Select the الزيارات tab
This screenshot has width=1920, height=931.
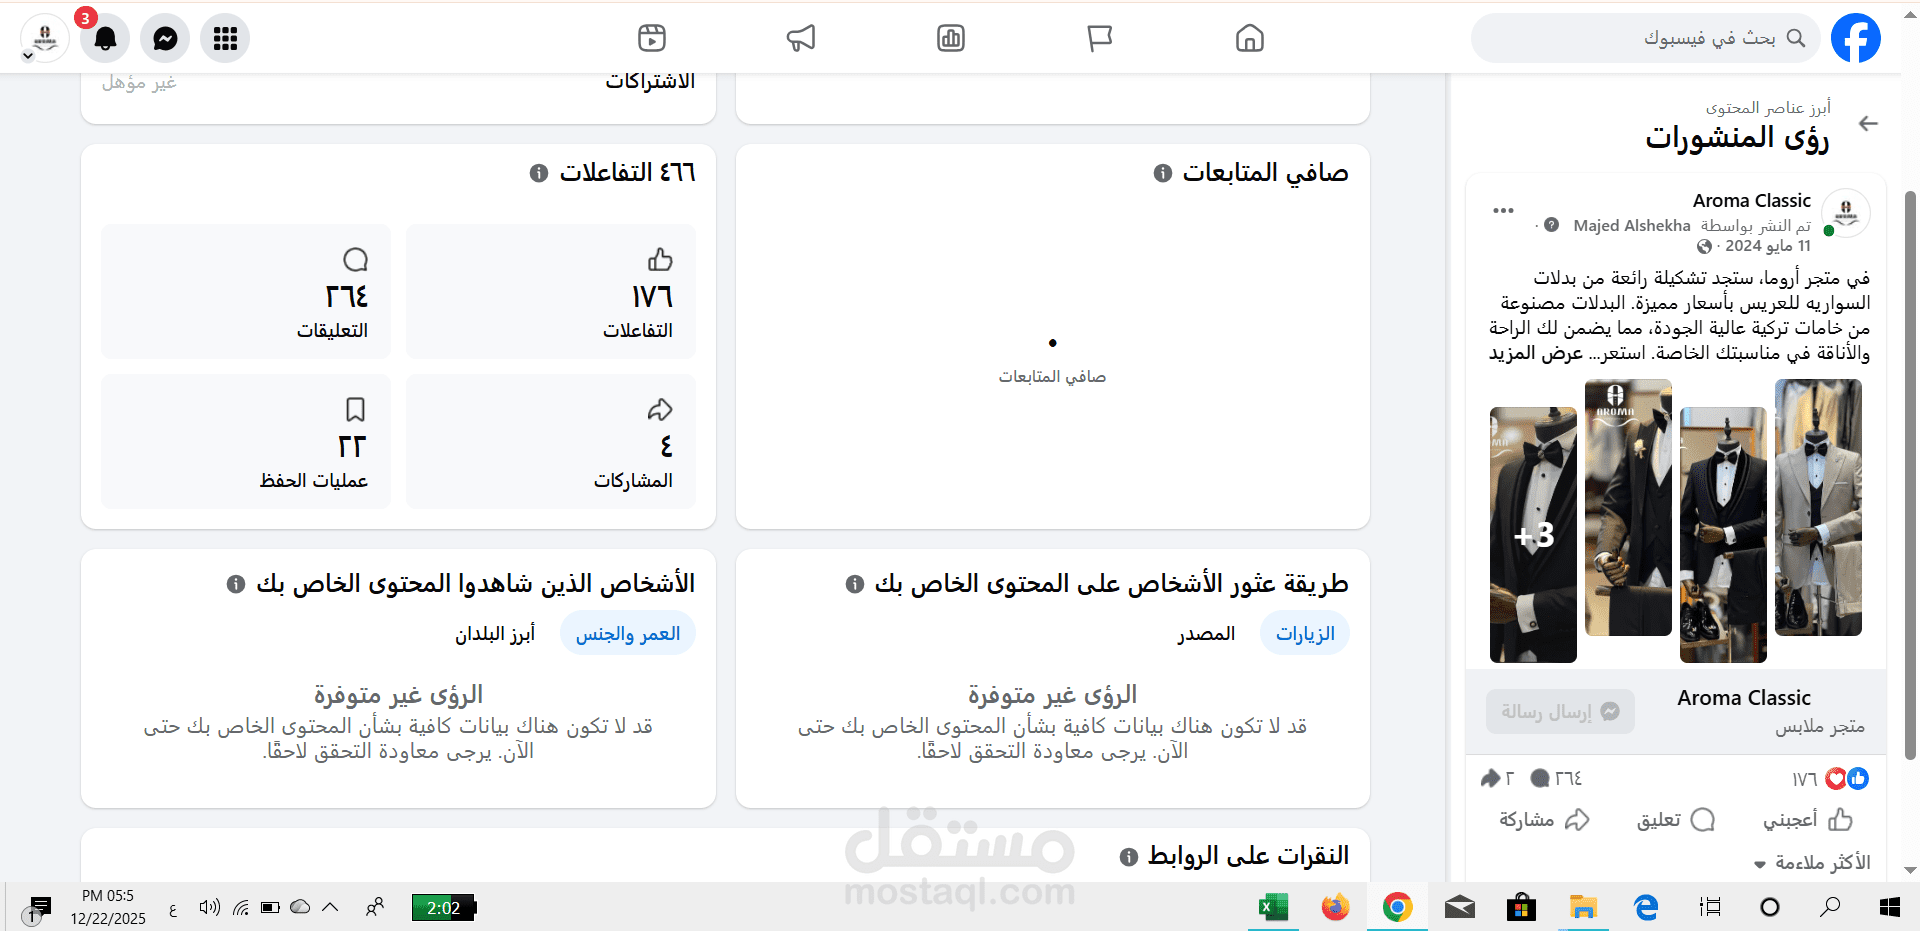click(x=1305, y=634)
